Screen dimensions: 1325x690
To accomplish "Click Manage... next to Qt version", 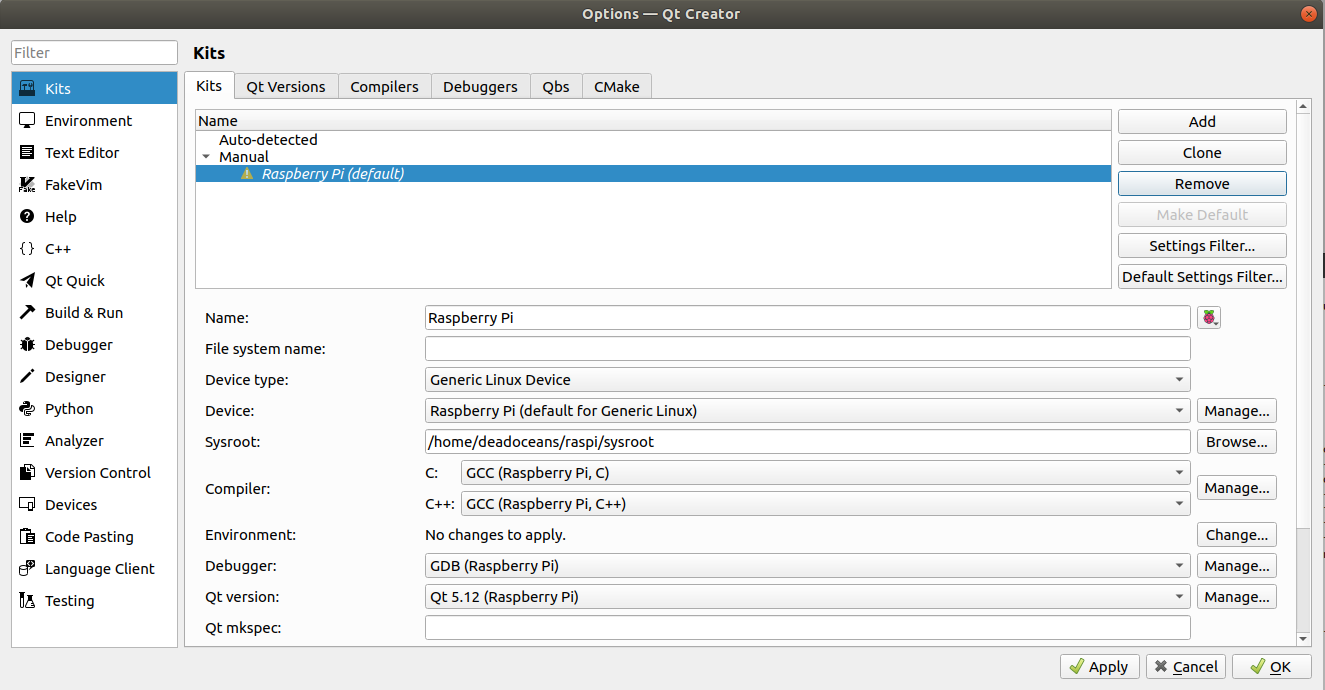I will [x=1237, y=597].
